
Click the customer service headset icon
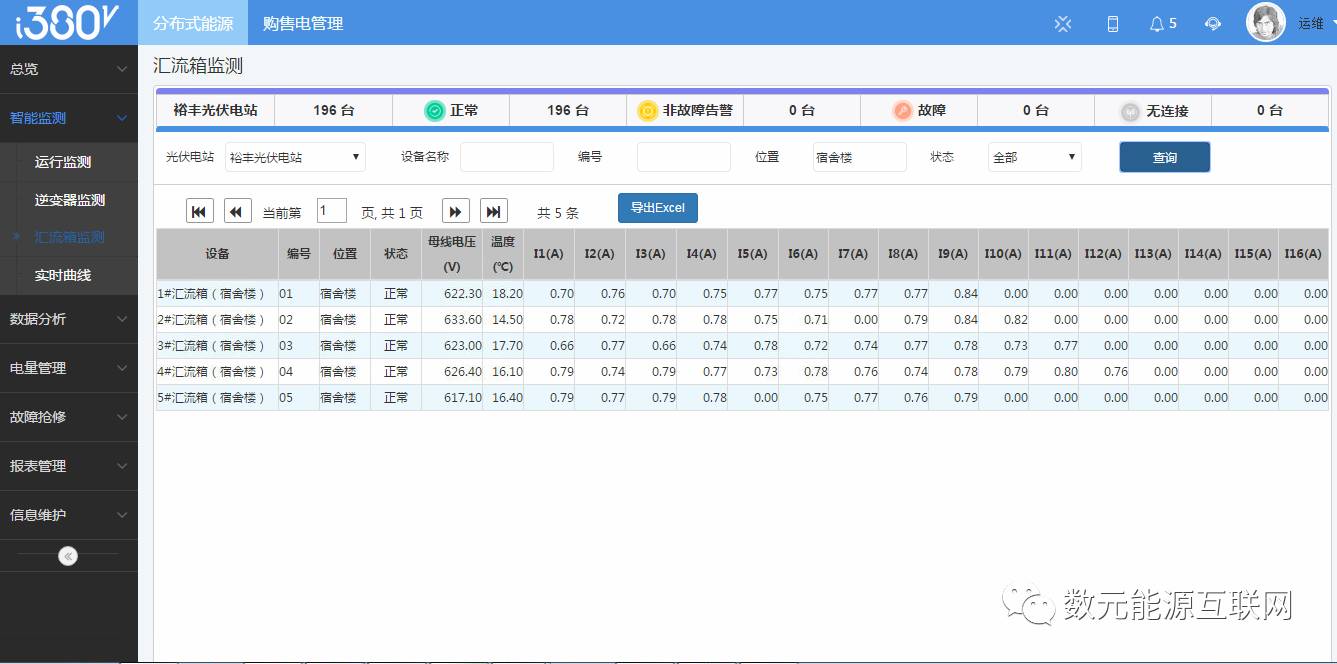coord(1213,23)
